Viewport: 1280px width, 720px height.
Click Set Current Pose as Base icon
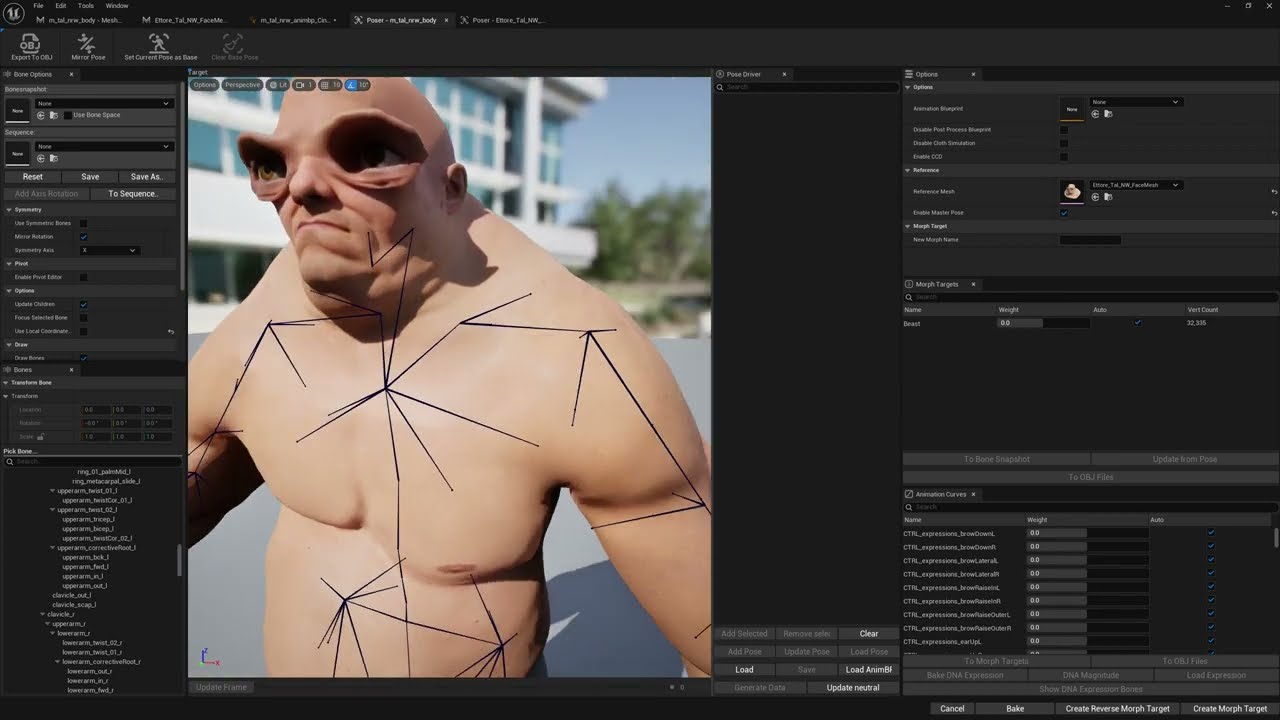click(x=159, y=43)
